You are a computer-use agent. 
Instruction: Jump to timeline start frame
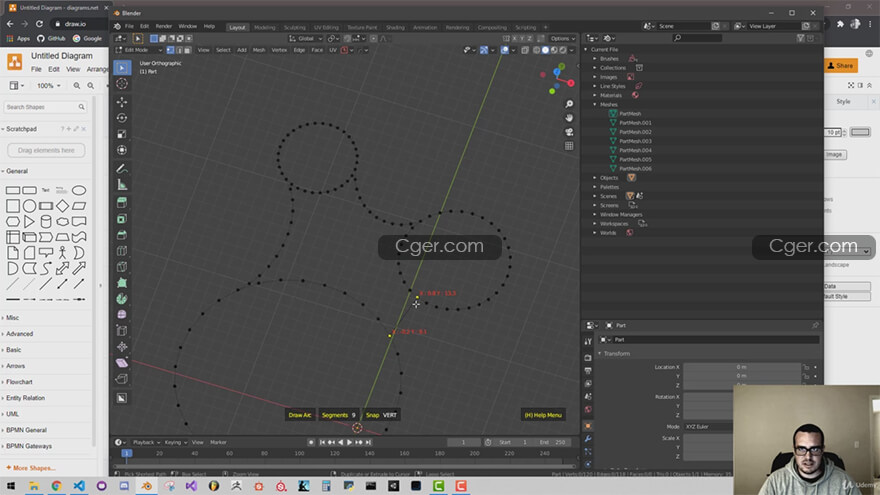(323, 442)
